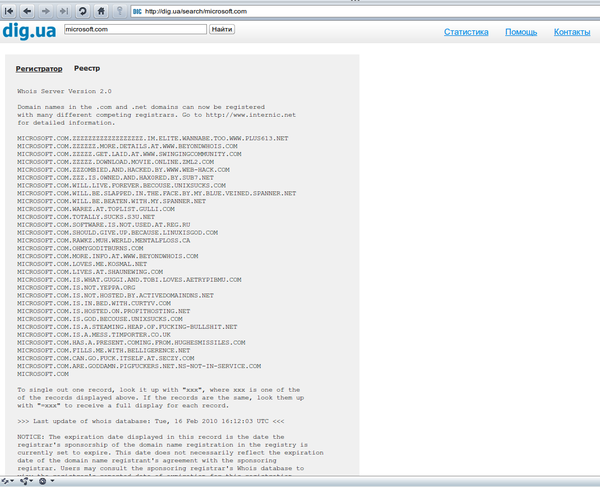This screenshot has height=487, width=600.
Task: Click the Fast Forward navigation button
Action: [x=64, y=11]
